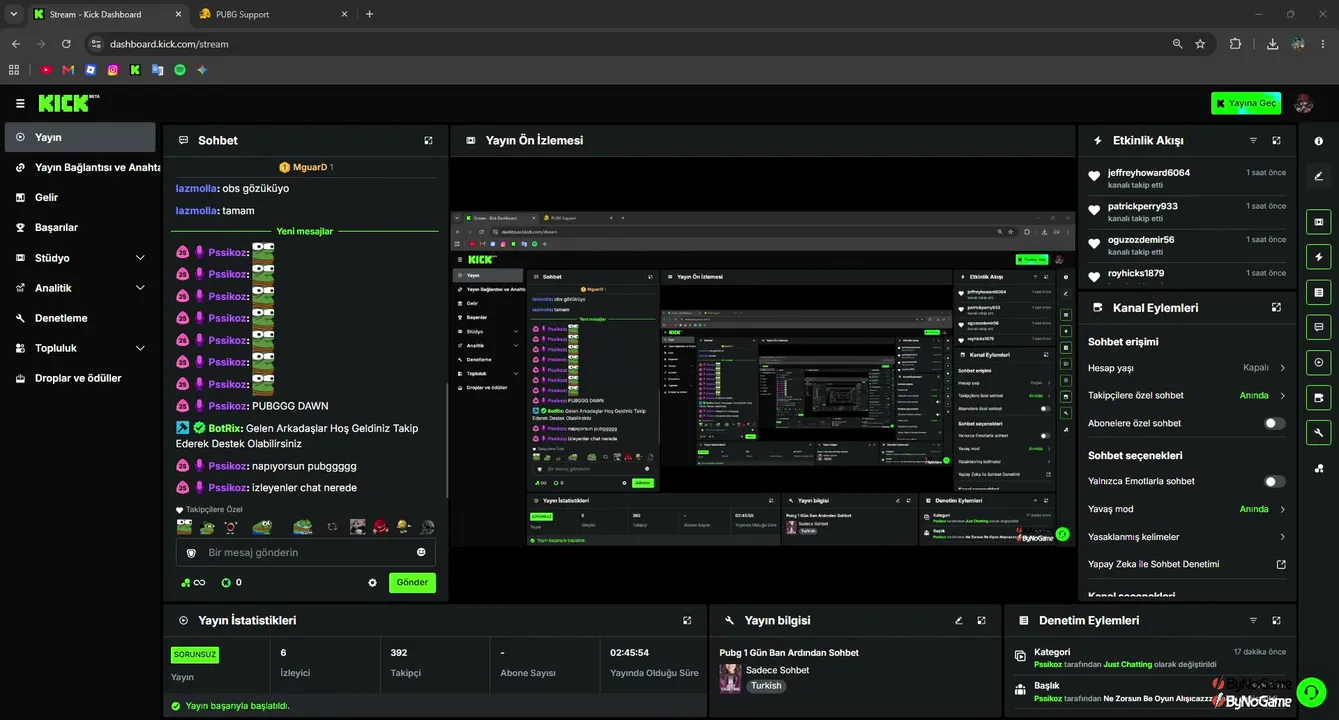Toggle Yalnızca Emotlarla sohbet switch
The height and width of the screenshot is (720, 1339).
click(x=1274, y=481)
